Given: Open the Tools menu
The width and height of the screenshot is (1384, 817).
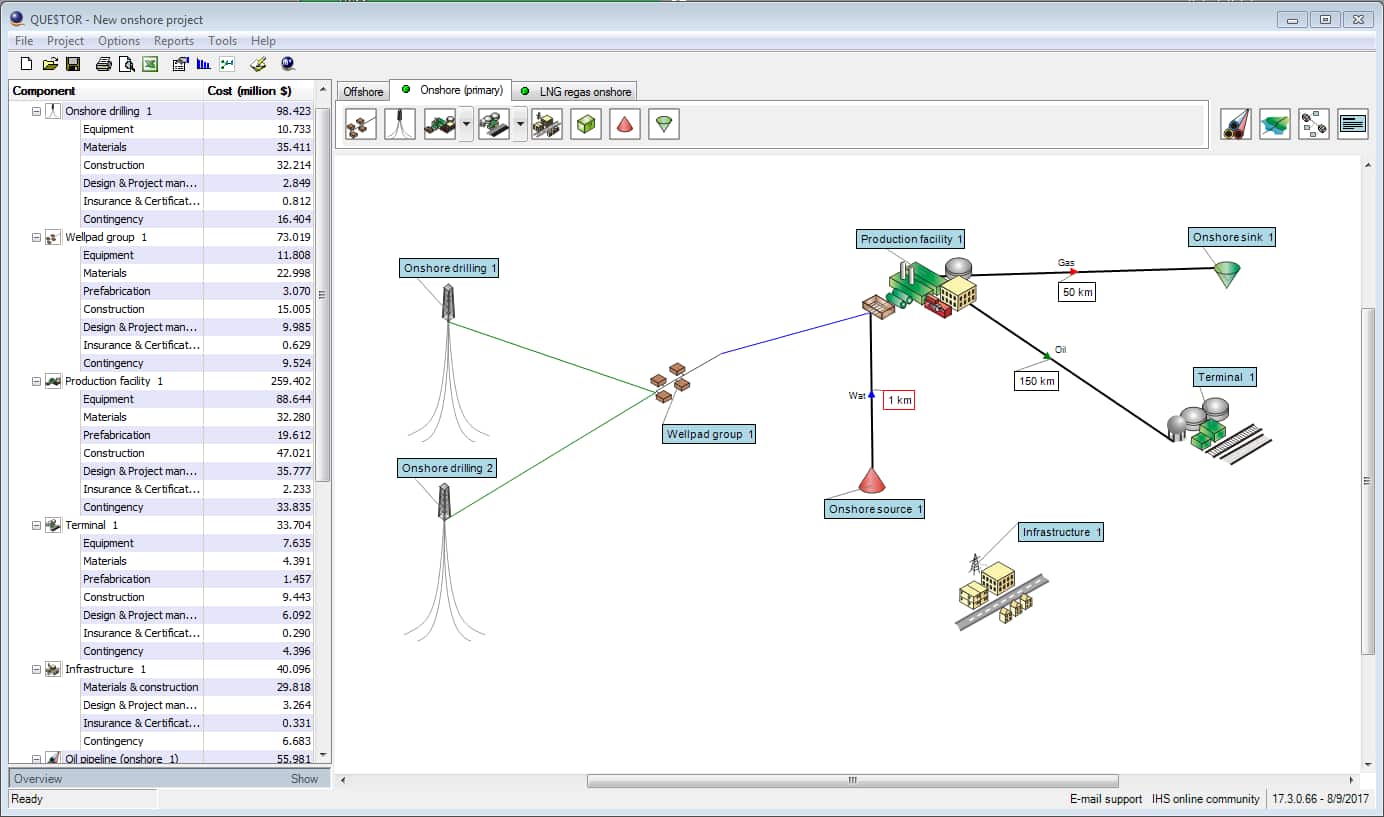Looking at the screenshot, I should 222,41.
